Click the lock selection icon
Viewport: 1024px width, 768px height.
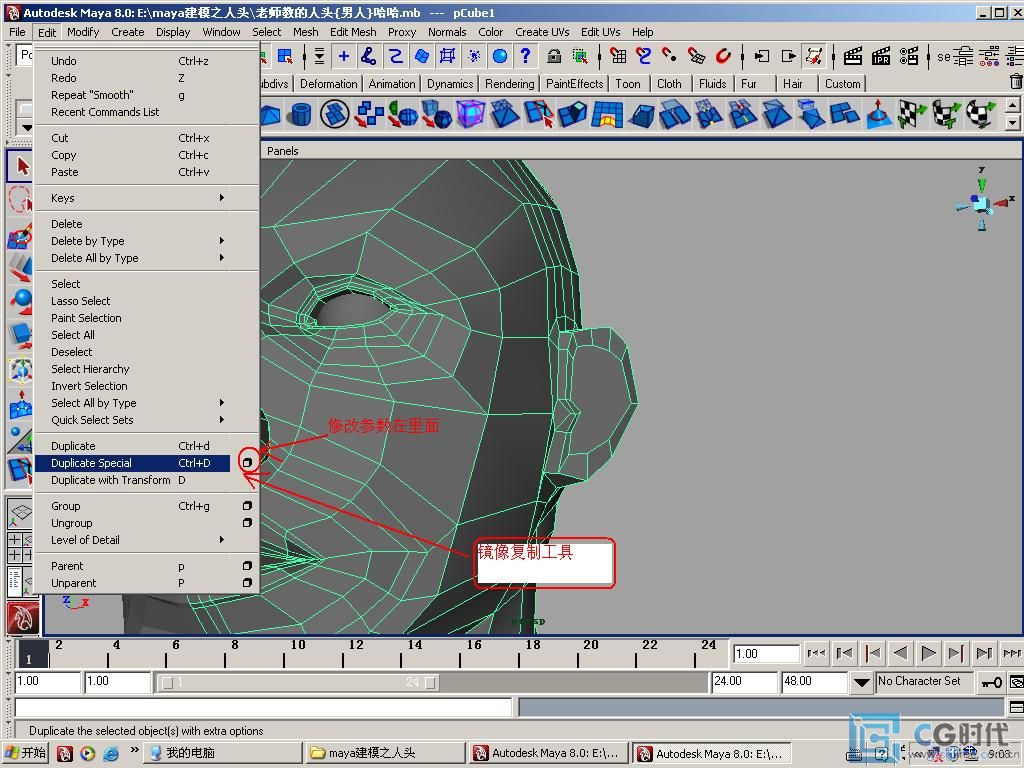coord(554,56)
